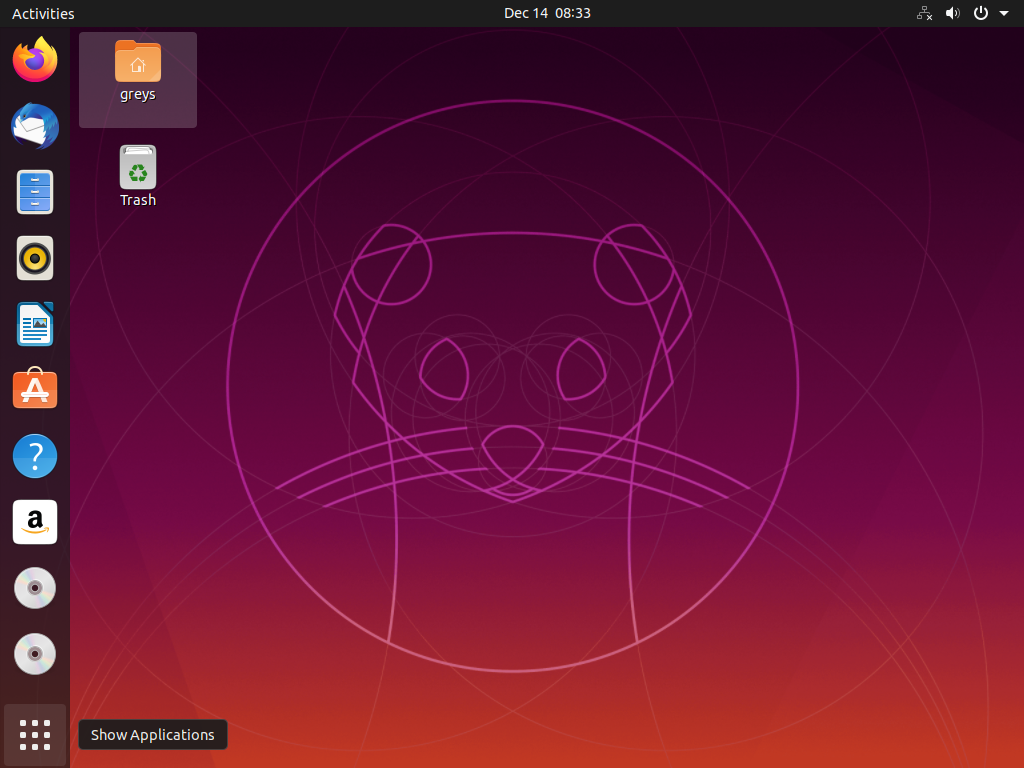This screenshot has height=768, width=1024.
Task: Click the "greys" folder label
Action: click(x=138, y=94)
